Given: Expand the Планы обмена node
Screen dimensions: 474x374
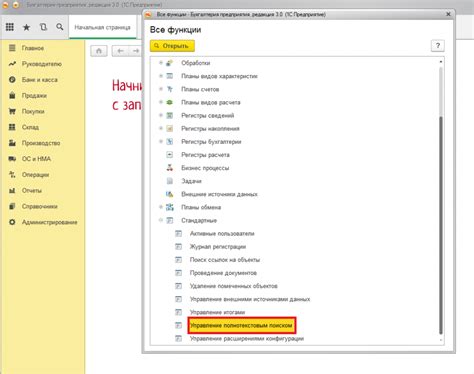Looking at the screenshot, I should coord(161,207).
